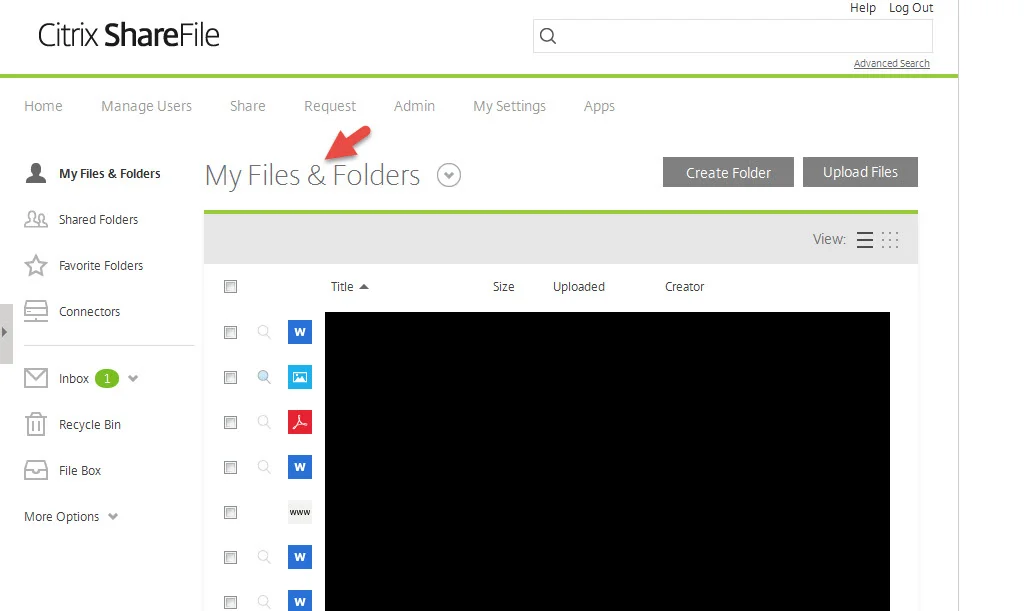Check the www link row checkbox
This screenshot has height=611, width=1024.
coord(231,512)
